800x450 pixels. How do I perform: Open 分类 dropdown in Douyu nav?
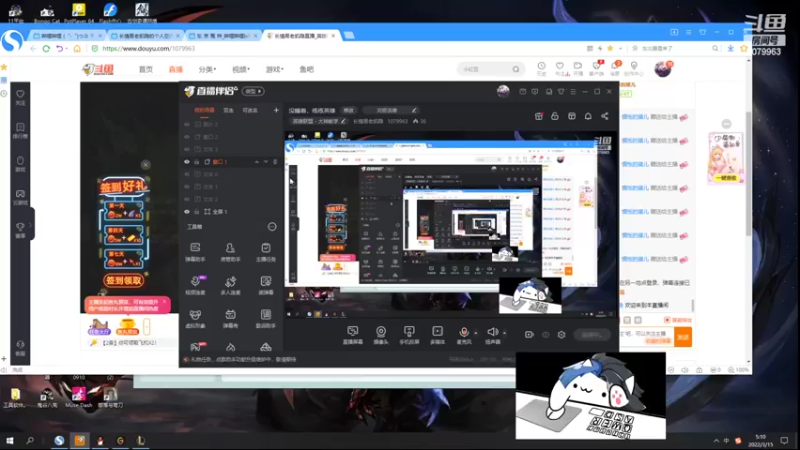tap(207, 69)
